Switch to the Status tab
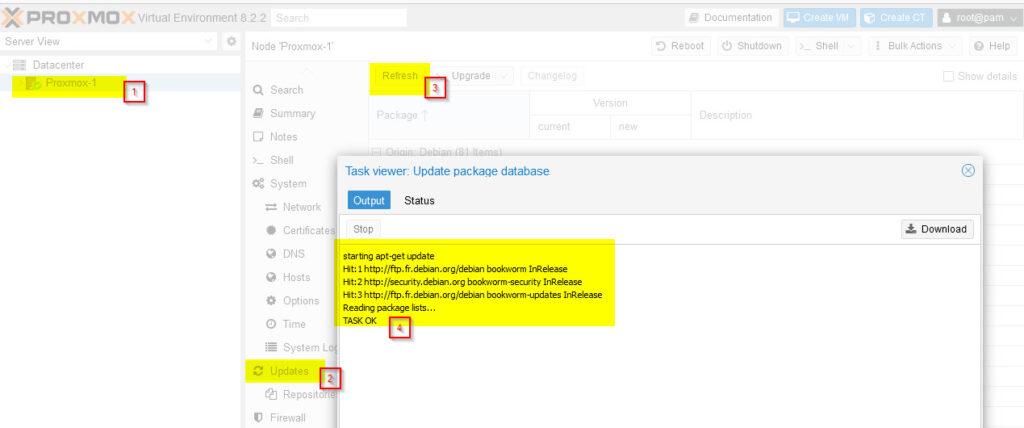The image size is (1024, 428). [x=419, y=201]
